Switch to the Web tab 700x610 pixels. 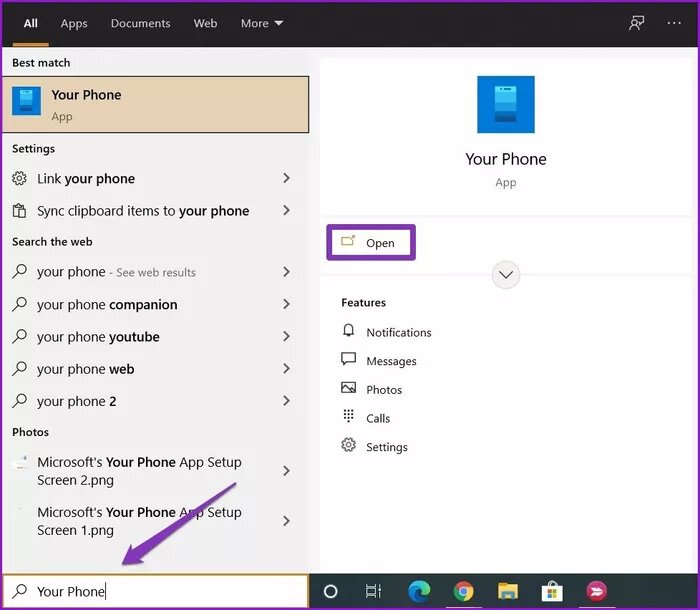(x=205, y=23)
